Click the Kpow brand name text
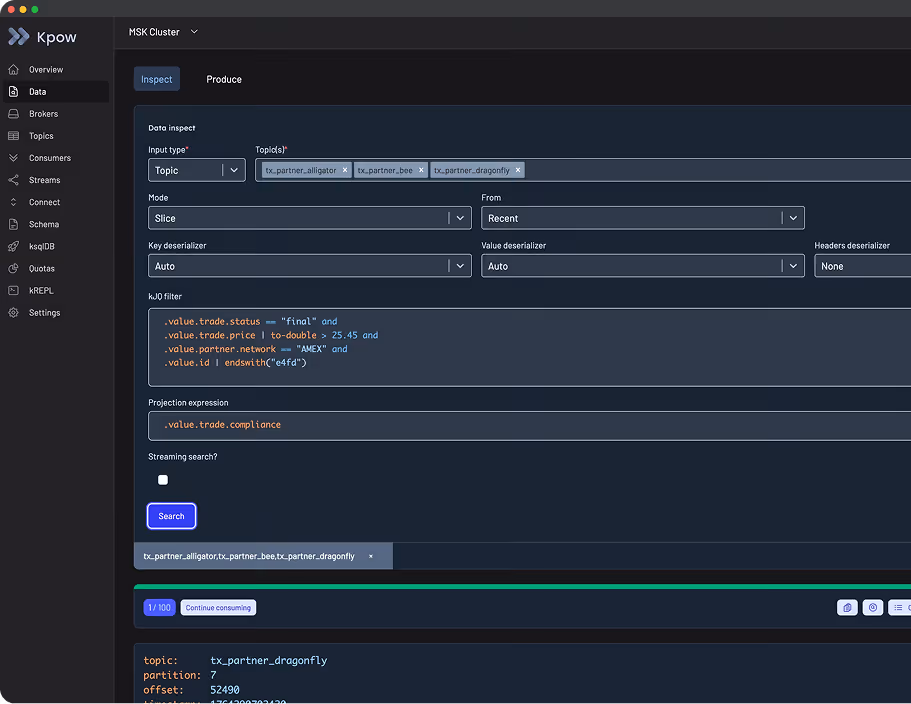Image resolution: width=911 pixels, height=704 pixels. (x=56, y=37)
